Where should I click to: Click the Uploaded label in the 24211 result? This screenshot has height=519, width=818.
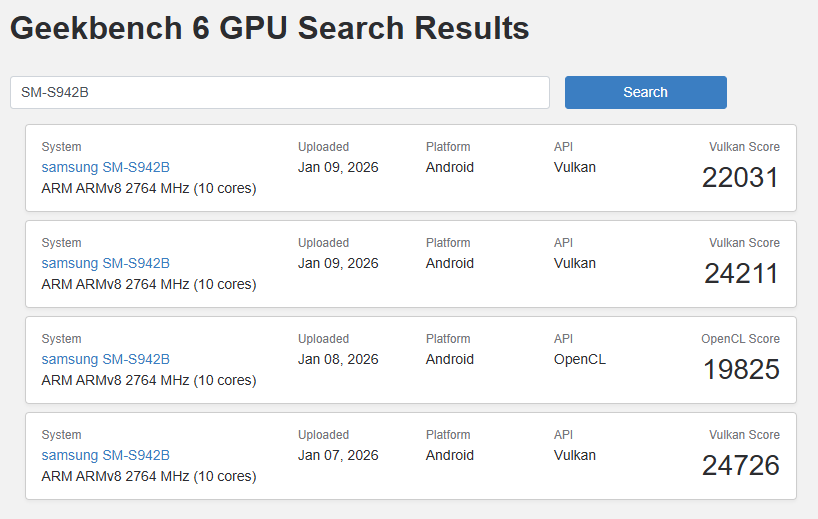click(x=323, y=243)
